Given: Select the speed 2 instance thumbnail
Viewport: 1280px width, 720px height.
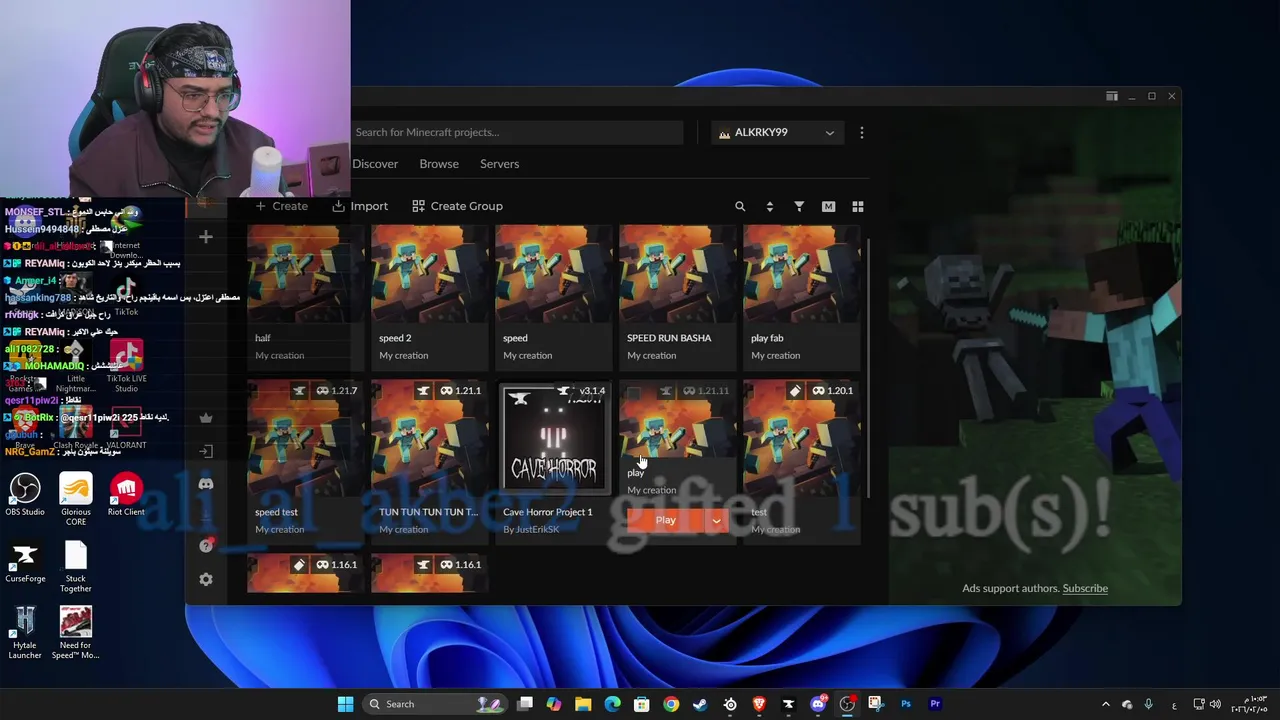Looking at the screenshot, I should click(429, 274).
